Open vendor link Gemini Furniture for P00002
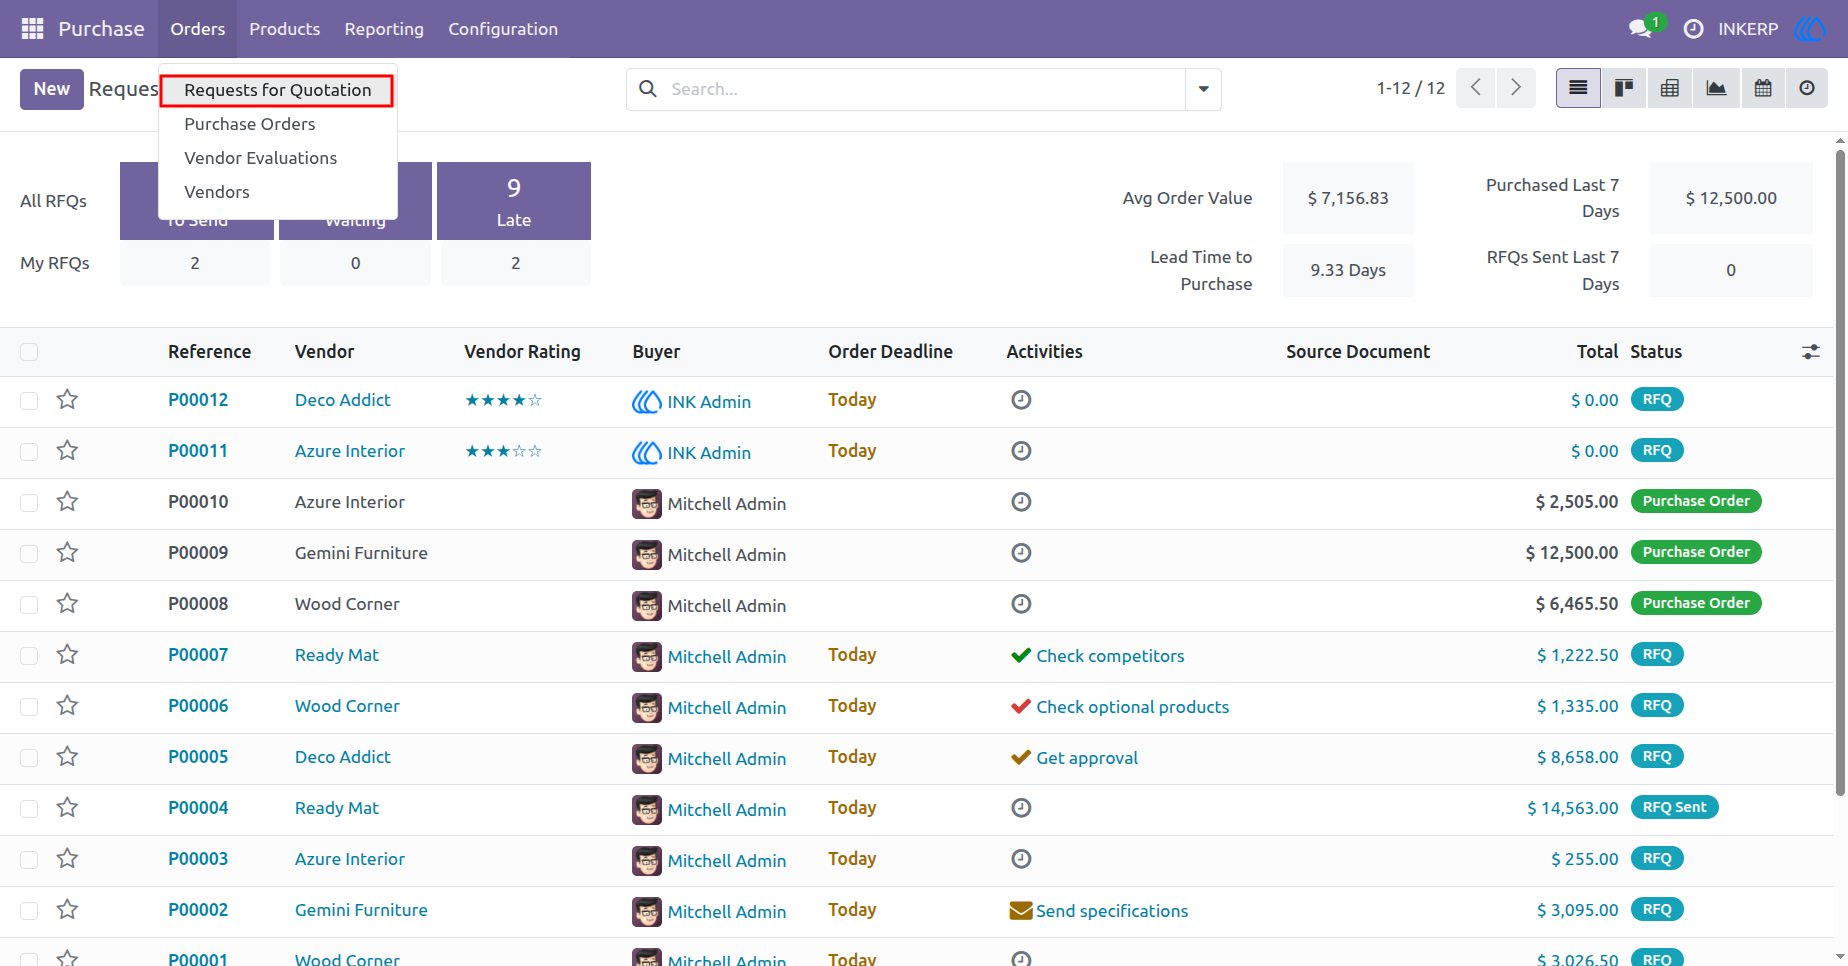Screen dimensions: 1848x966 coord(361,910)
